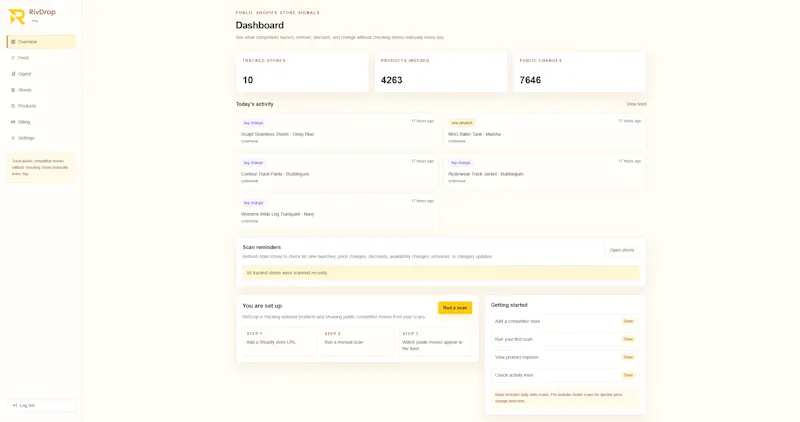This screenshot has width=800, height=422.
Task: Click the Products icon in sidebar
Action: click(x=13, y=106)
